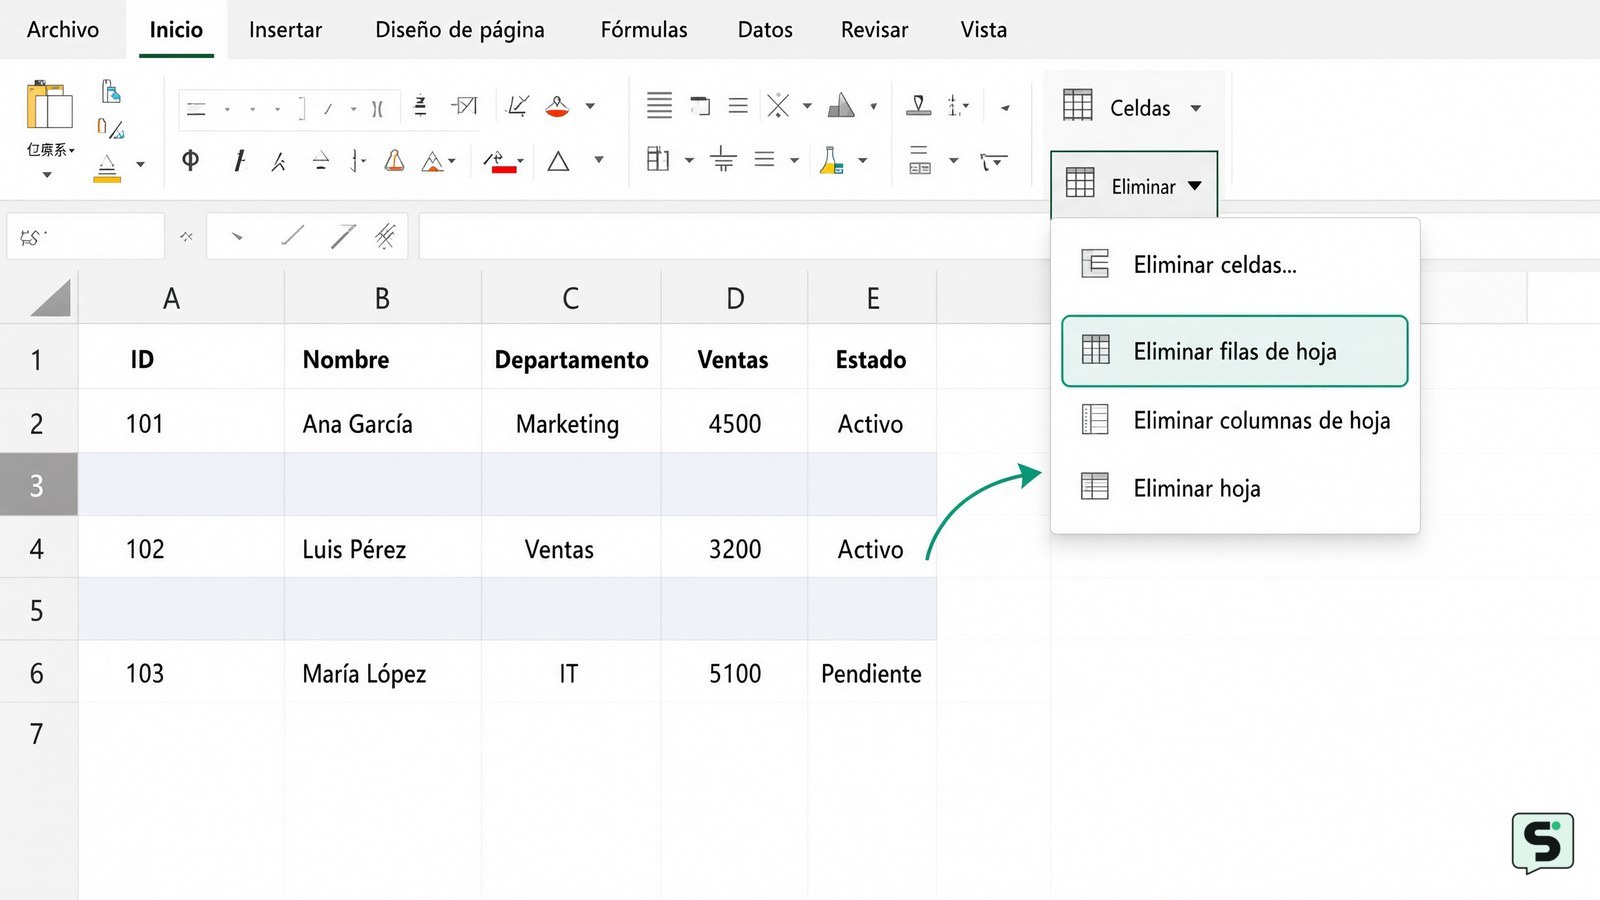Select row 3 header

point(38,485)
